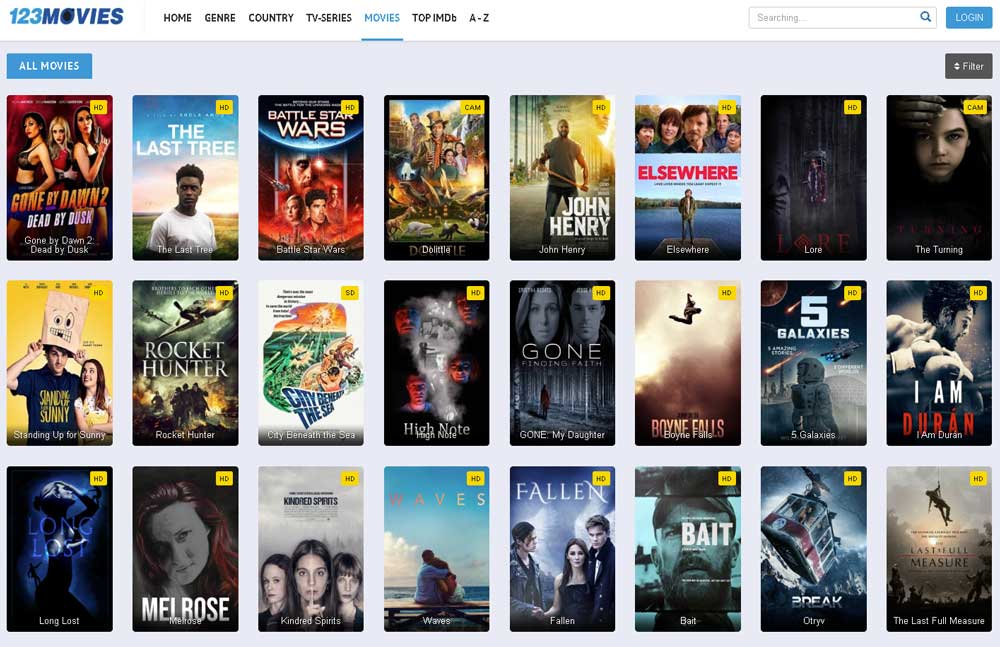The height and width of the screenshot is (647, 1000).
Task: Open the Kindred Spirits movie poster
Action: click(x=311, y=549)
